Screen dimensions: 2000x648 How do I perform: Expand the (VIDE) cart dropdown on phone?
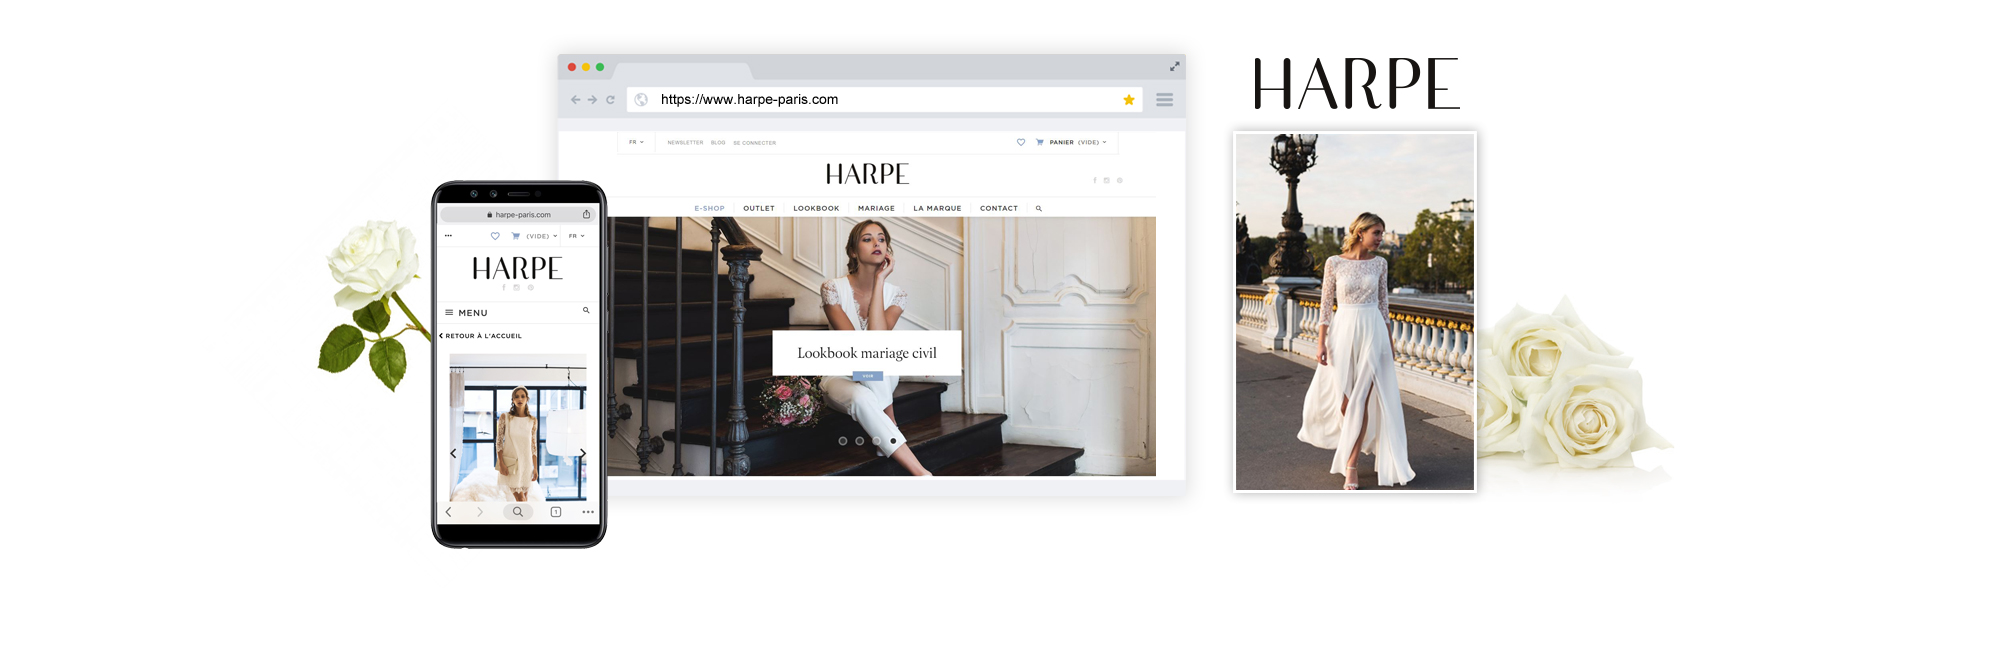pos(542,236)
